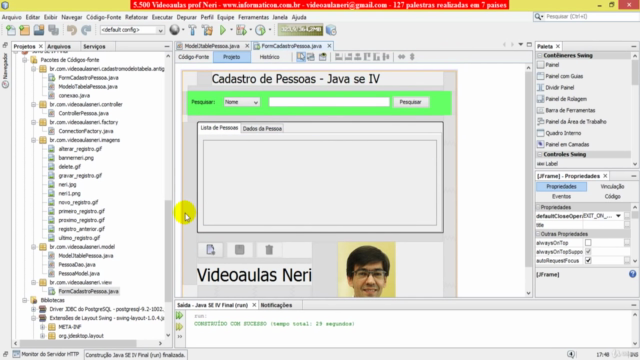Screen dimensions: 640x360
Task: Collapse Pacotes de Códigos-fonte node
Action: pyautogui.click(x=25, y=60)
